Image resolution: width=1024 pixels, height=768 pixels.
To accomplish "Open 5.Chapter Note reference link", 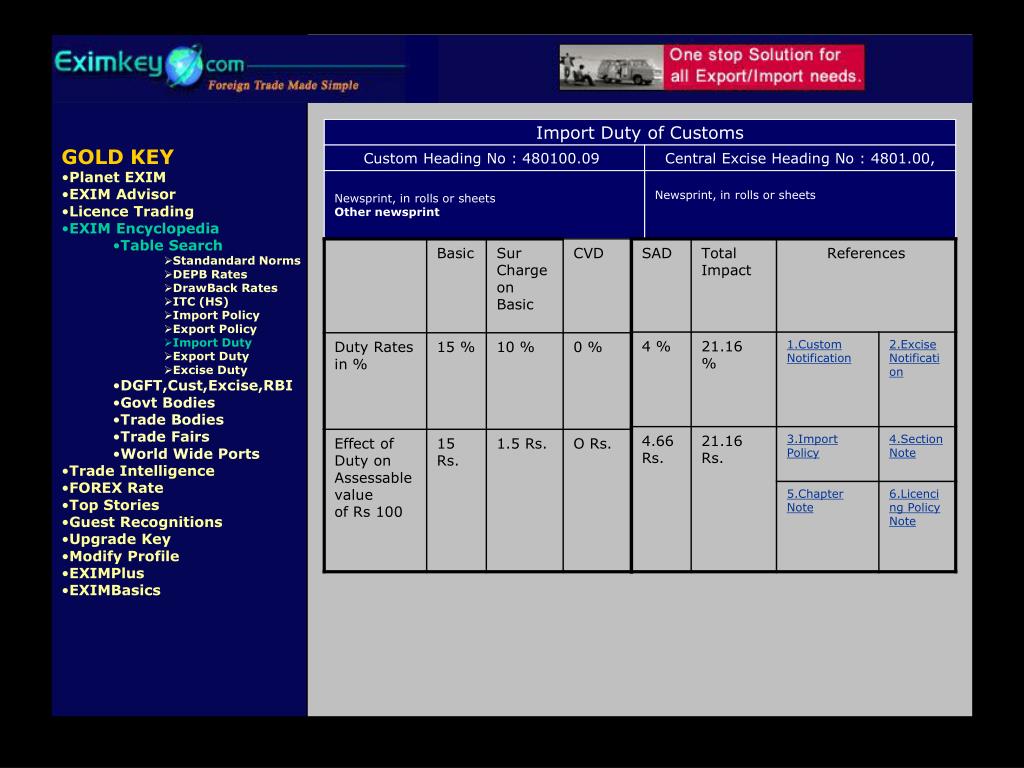I will [815, 501].
